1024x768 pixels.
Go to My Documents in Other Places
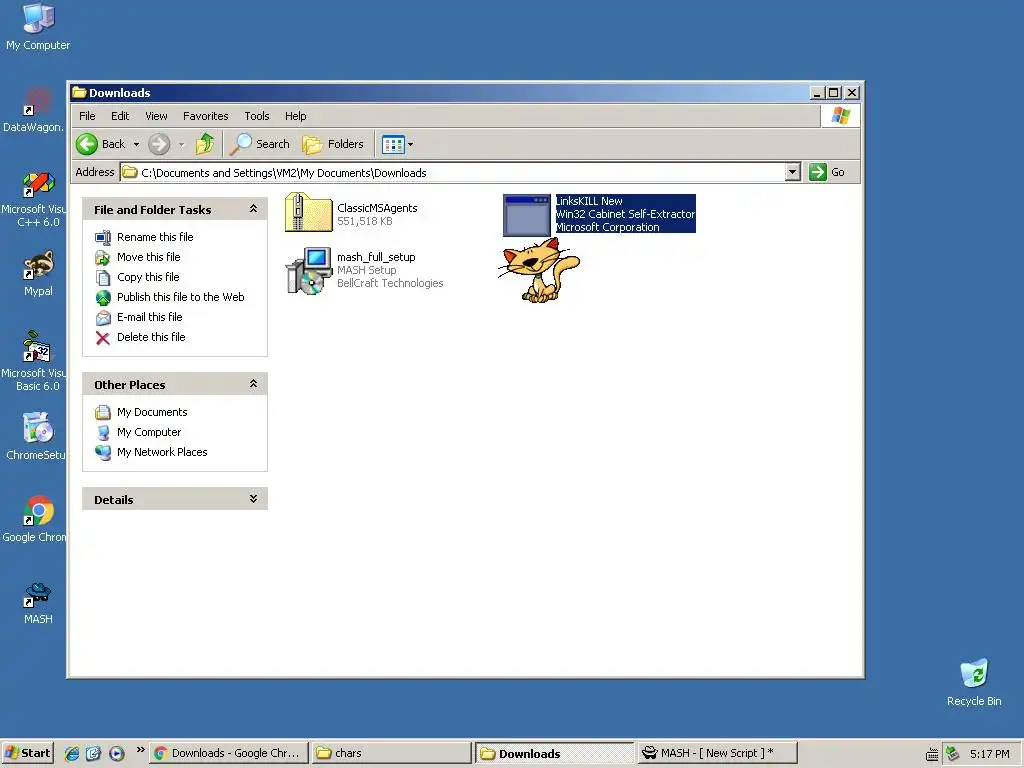tap(152, 412)
